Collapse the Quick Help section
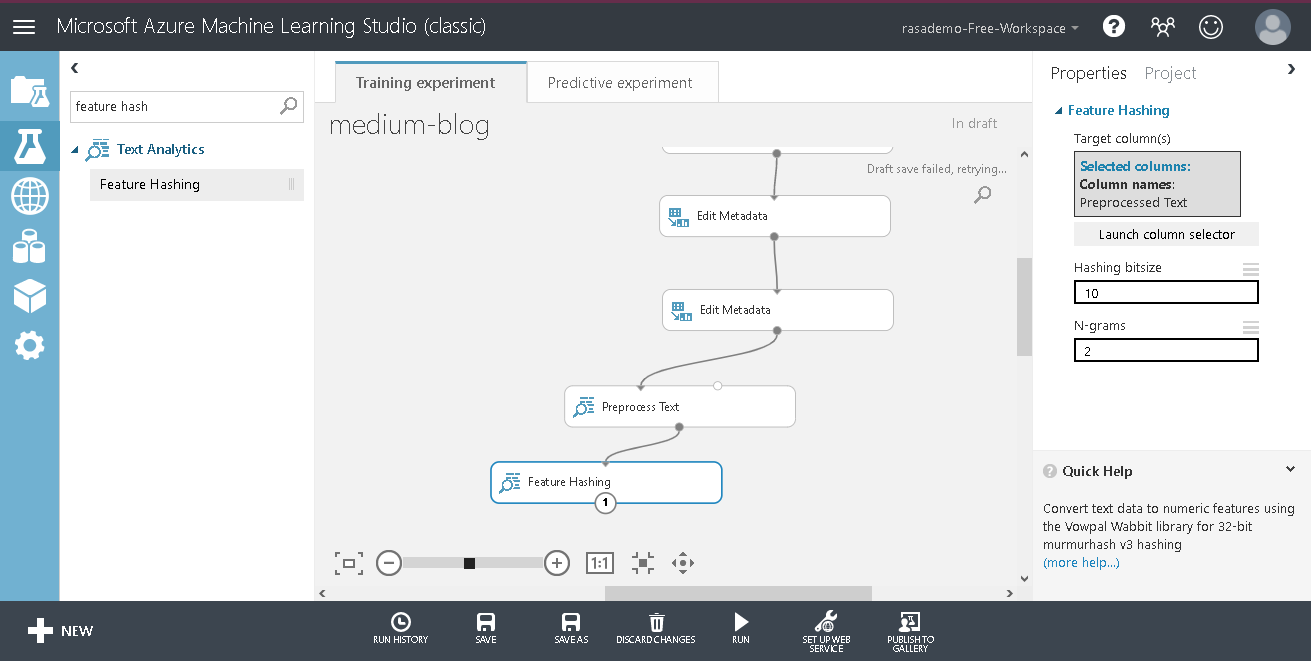1311x661 pixels. tap(1290, 469)
